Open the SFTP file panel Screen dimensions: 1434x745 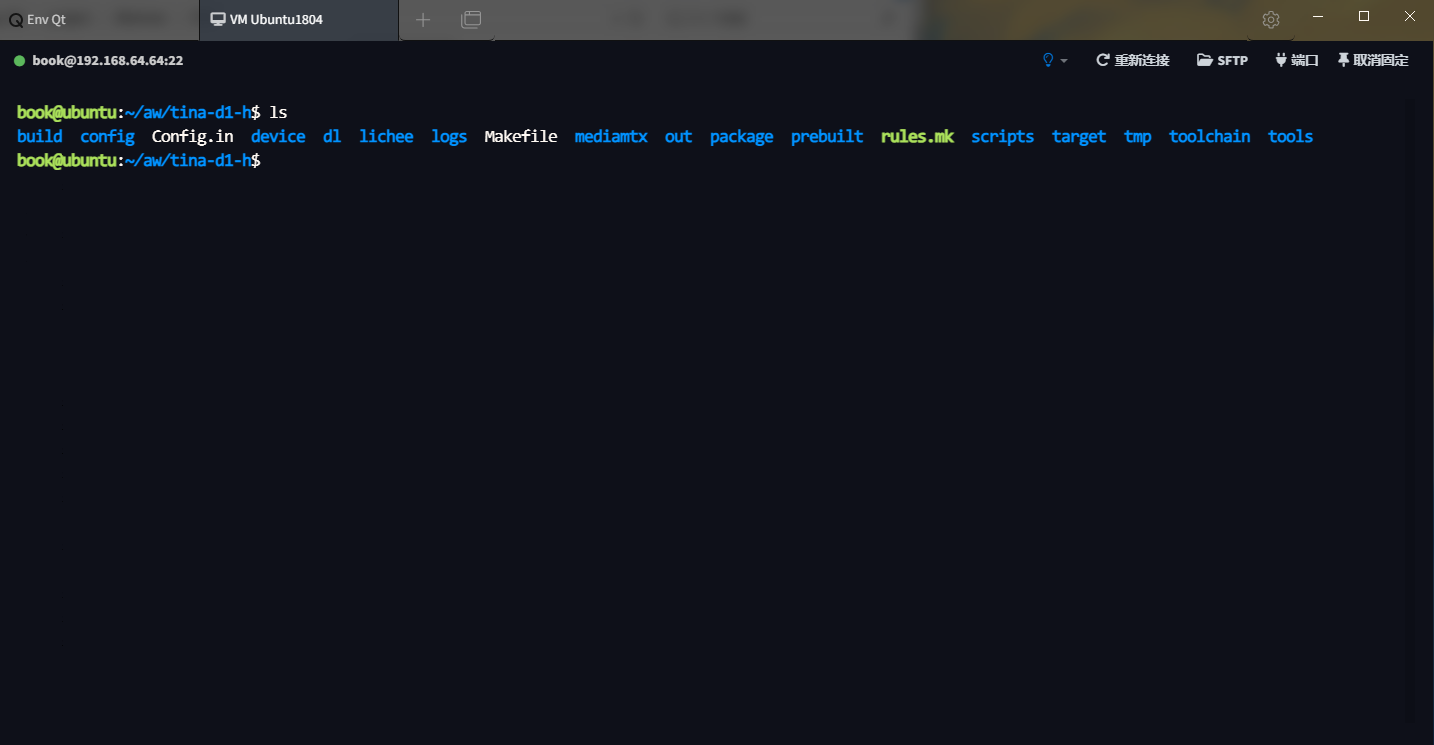[x=1222, y=60]
